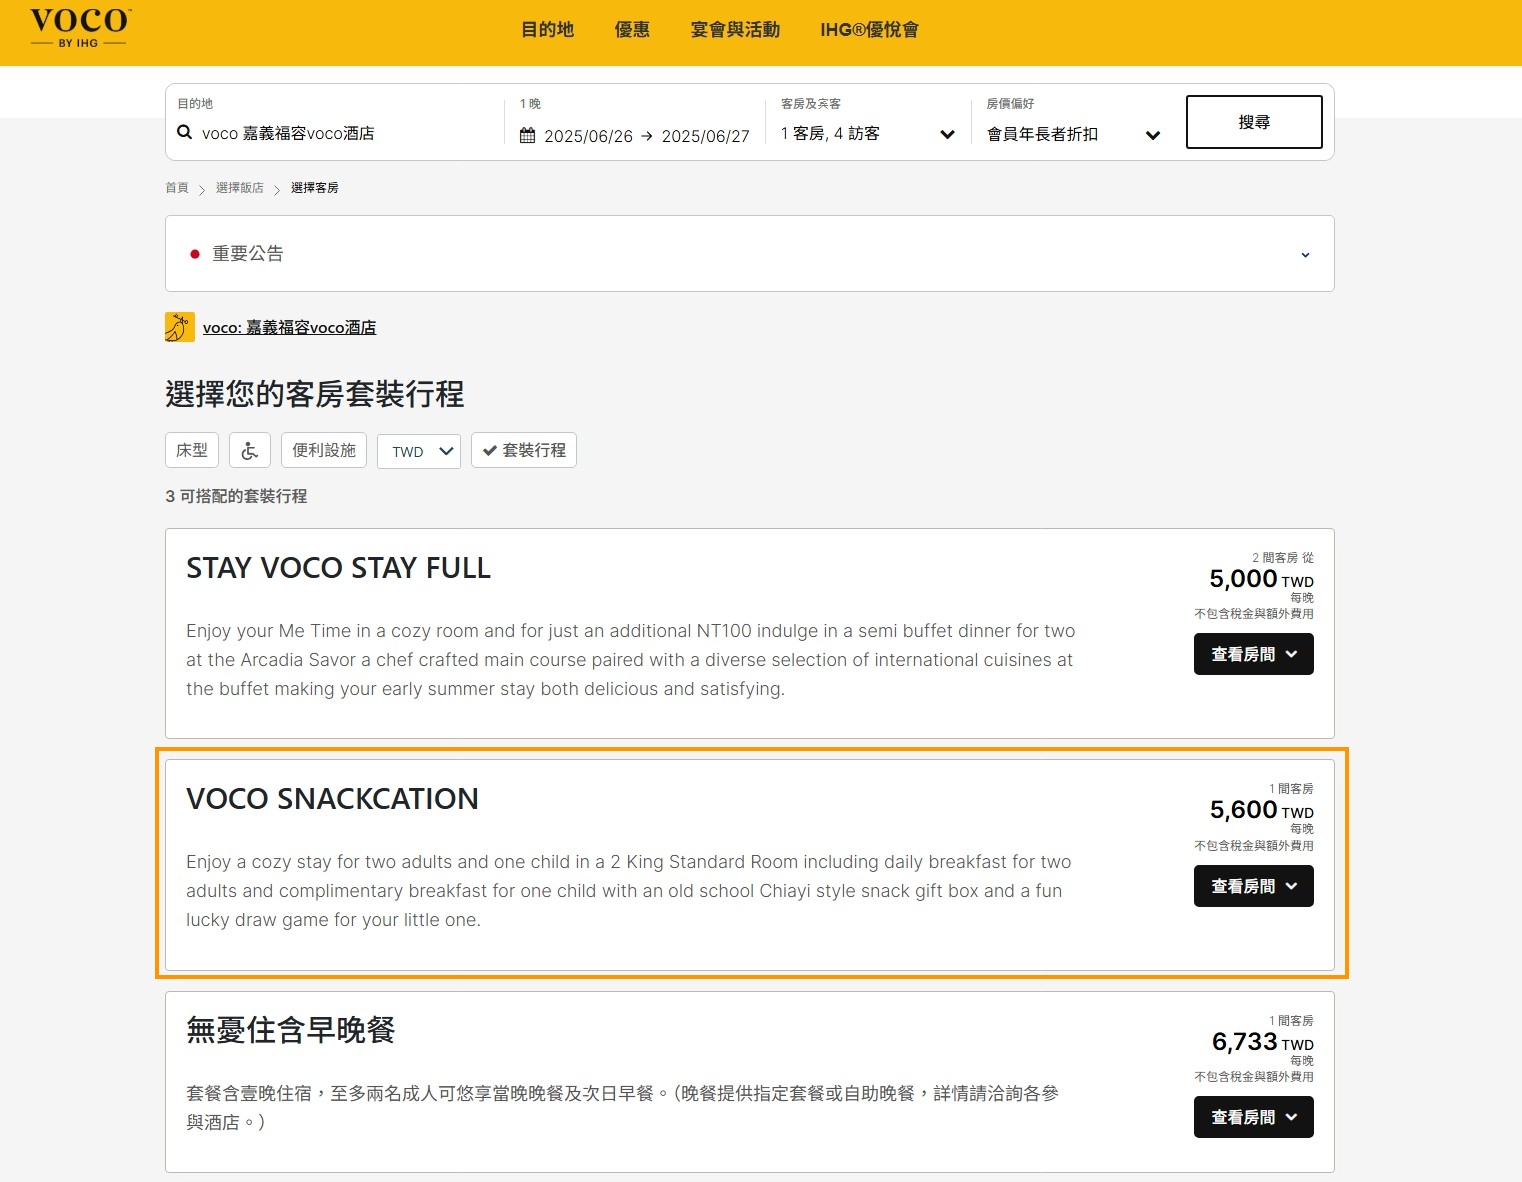This screenshot has width=1522, height=1182.
Task: Expand 查看房間 for 無憂住含早晚餐
Action: [1254, 1117]
